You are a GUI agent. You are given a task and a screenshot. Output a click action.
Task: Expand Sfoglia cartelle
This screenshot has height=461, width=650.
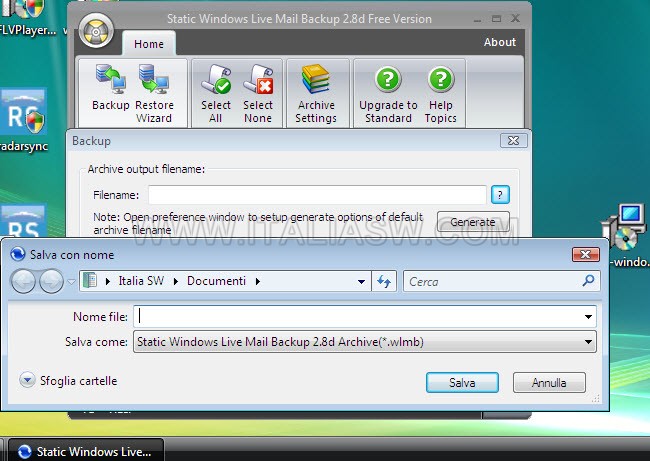pyautogui.click(x=68, y=380)
